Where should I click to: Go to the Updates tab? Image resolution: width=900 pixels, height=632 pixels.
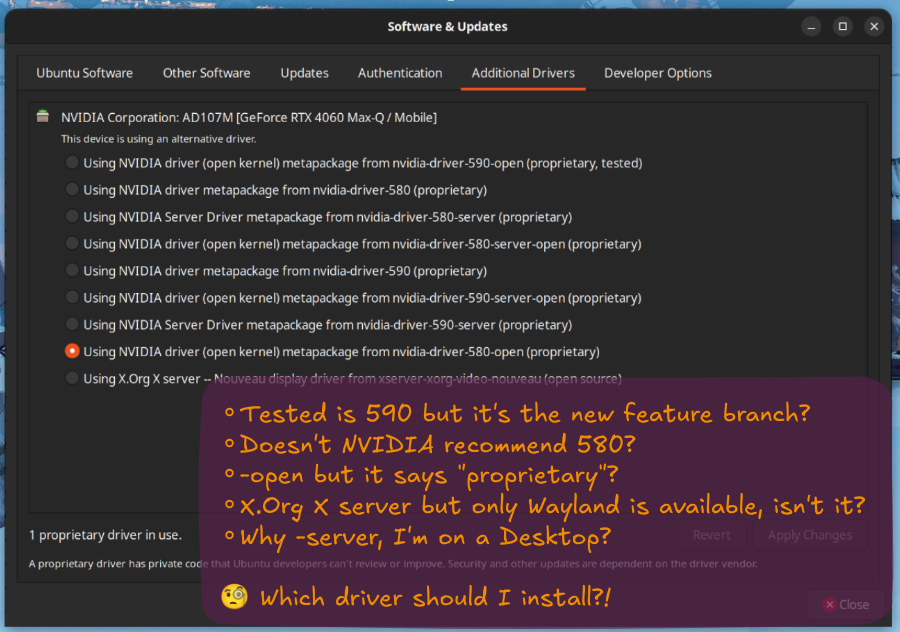coord(304,73)
